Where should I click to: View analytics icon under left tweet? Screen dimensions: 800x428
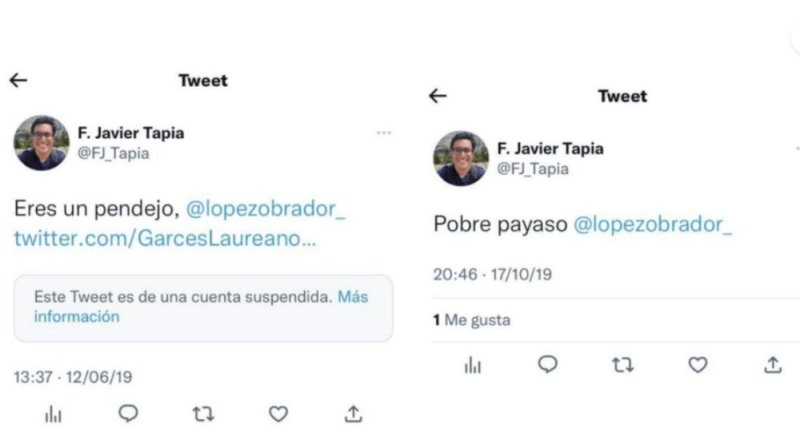(53, 414)
